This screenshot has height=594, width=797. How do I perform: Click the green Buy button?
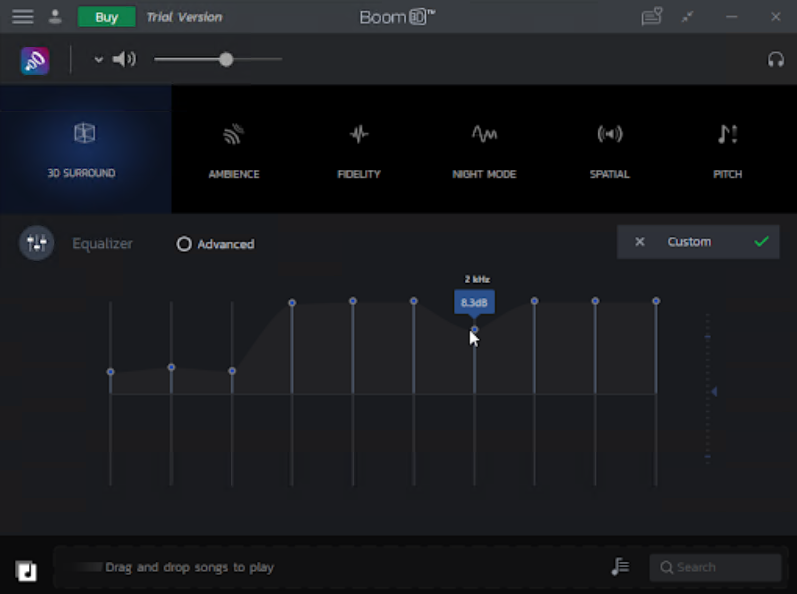[106, 17]
